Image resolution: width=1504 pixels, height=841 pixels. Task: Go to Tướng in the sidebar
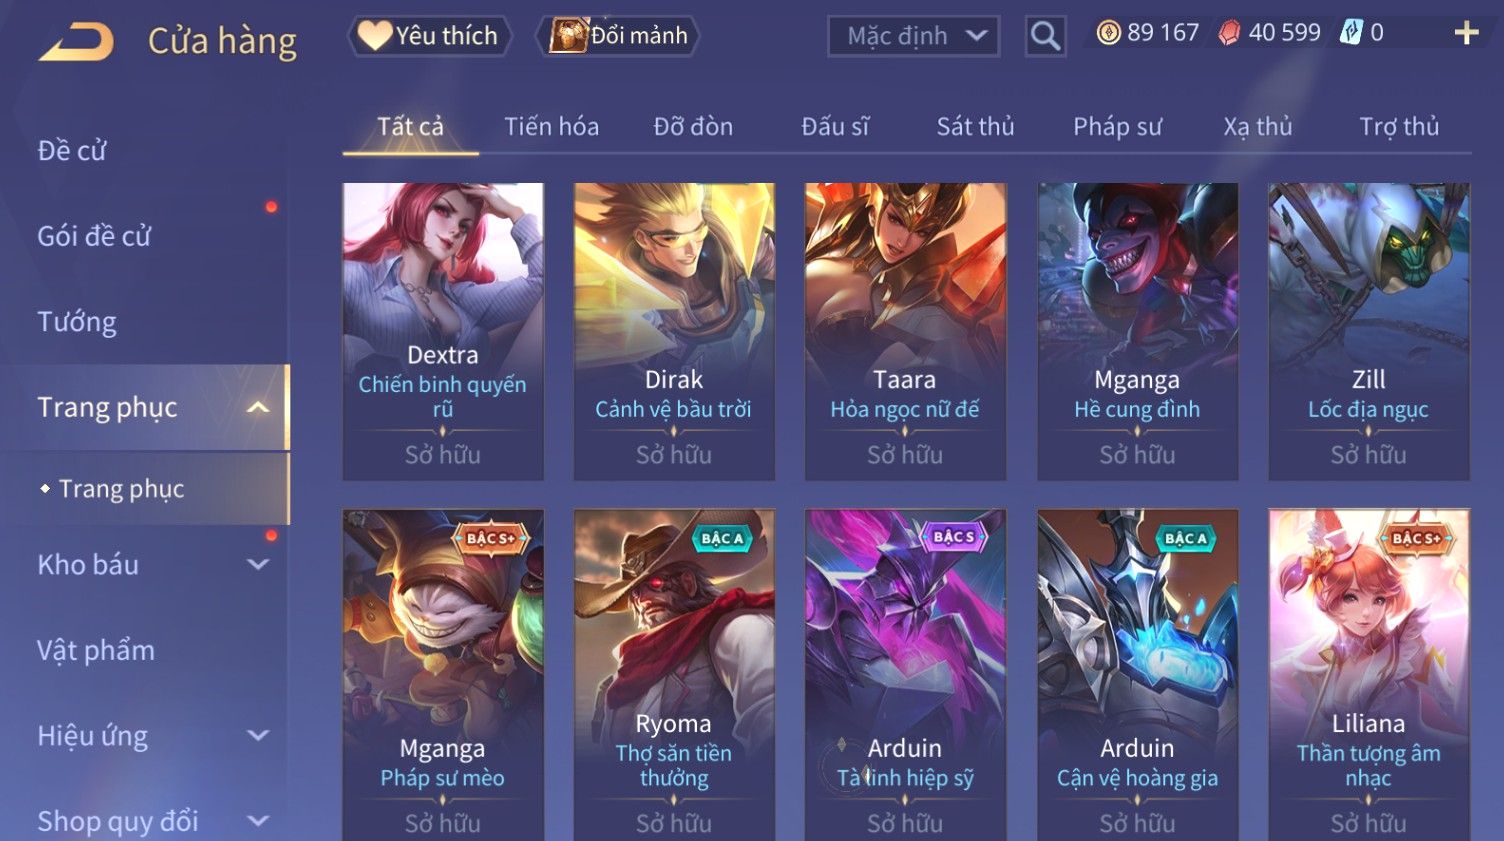pyautogui.click(x=77, y=322)
